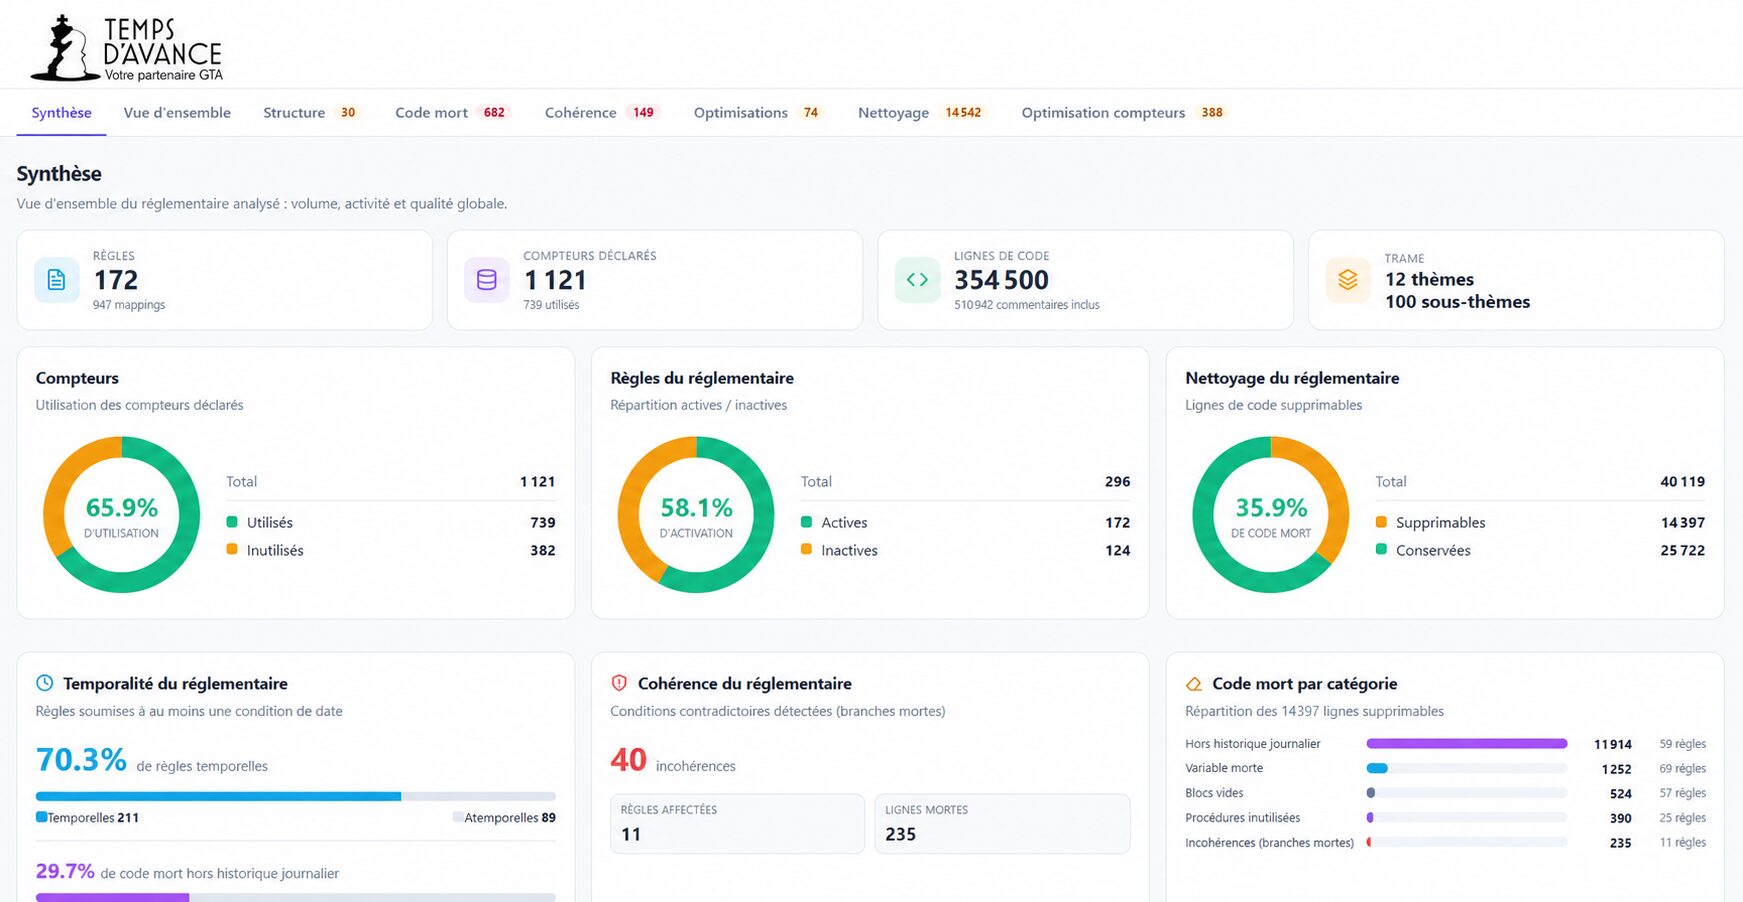Click the Règles document icon
The image size is (1743, 902).
[x=57, y=280]
